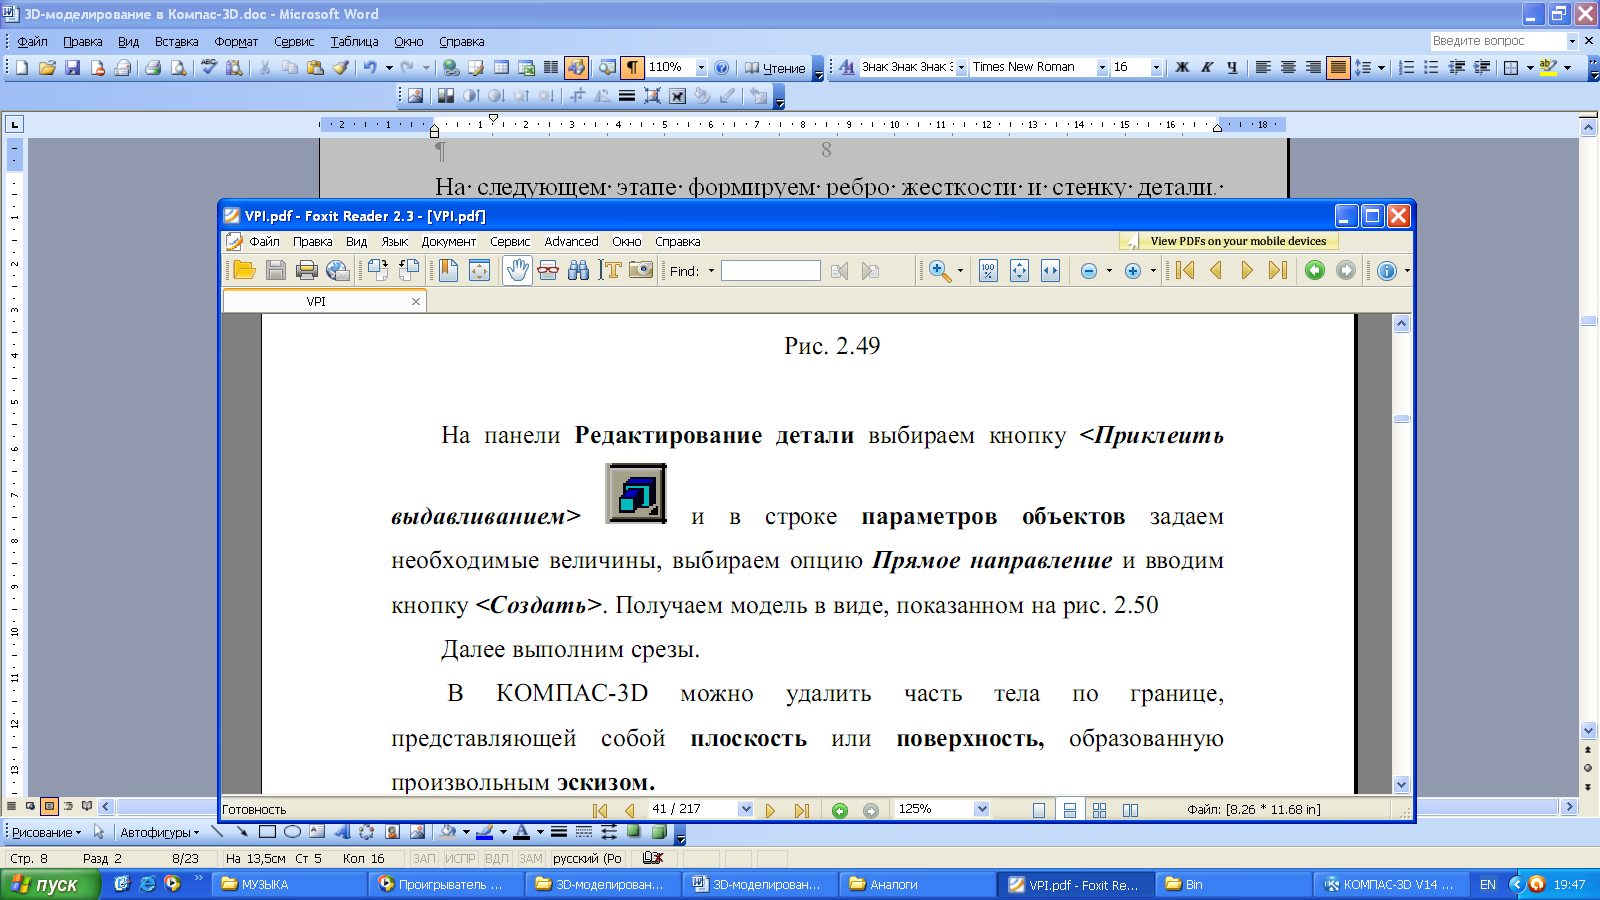Click пуск Start button
The width and height of the screenshot is (1600, 900).
[51, 884]
